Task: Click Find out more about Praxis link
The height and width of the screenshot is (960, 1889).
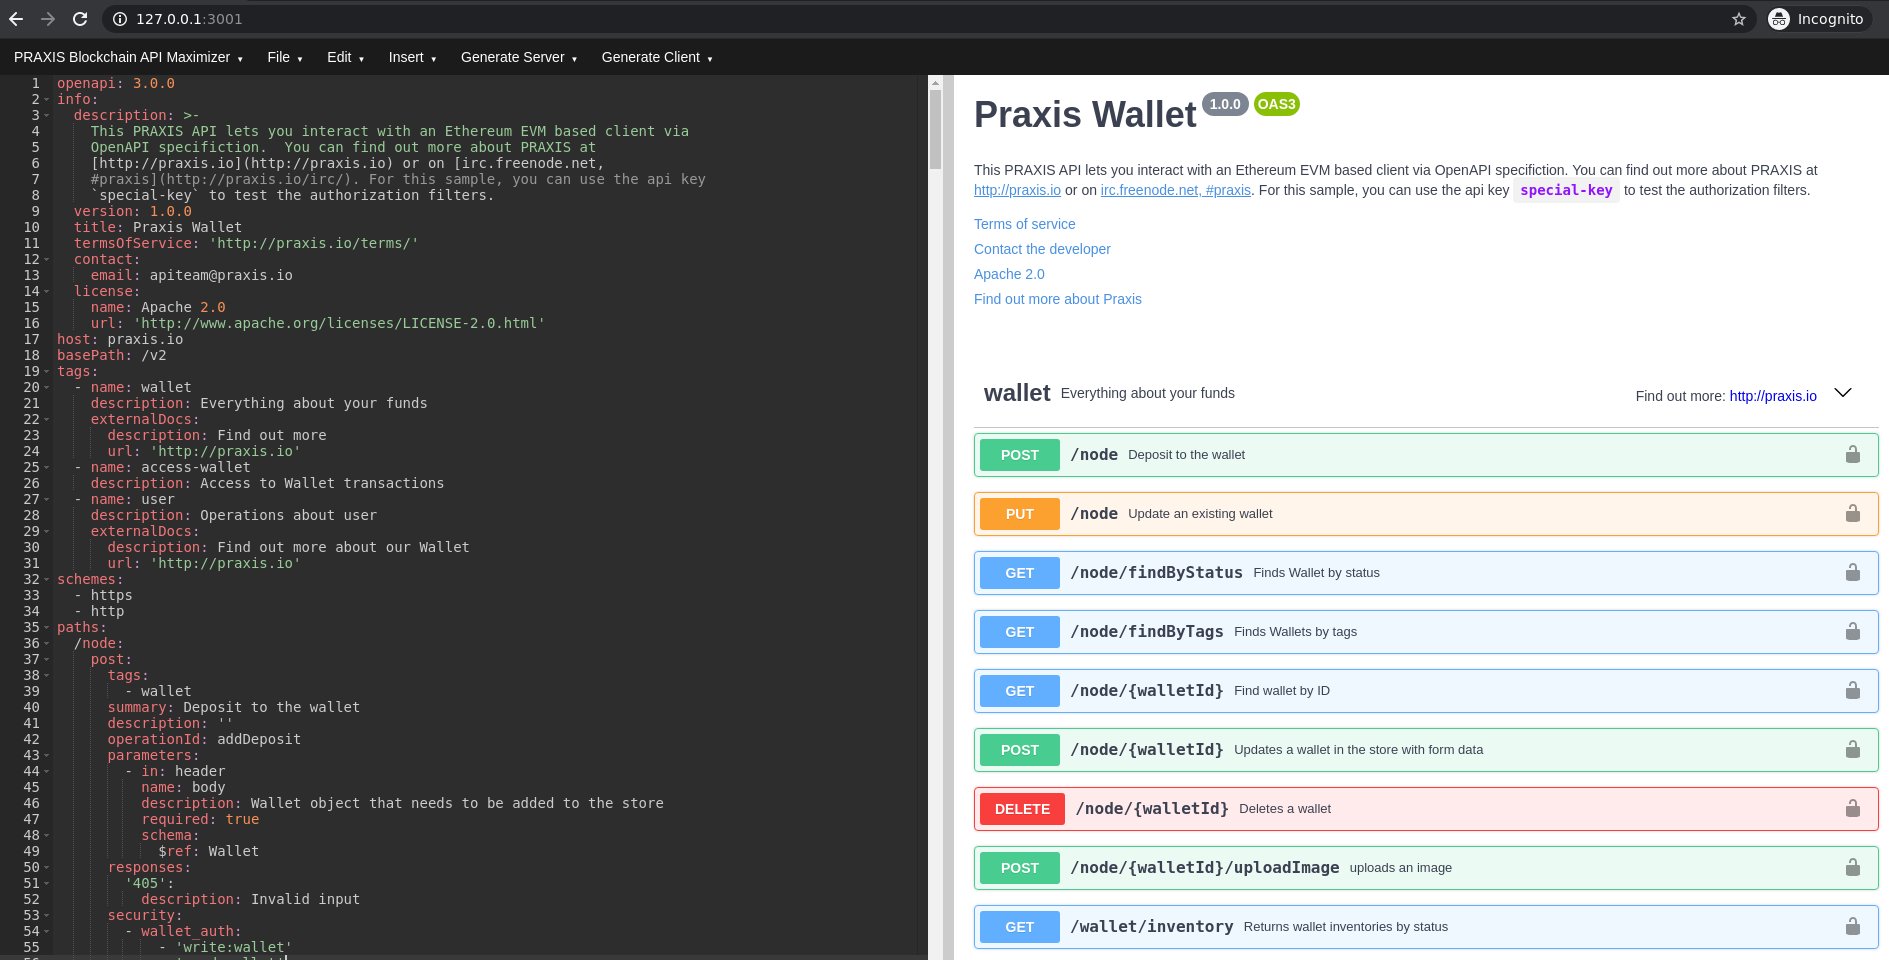Action: (x=1058, y=299)
